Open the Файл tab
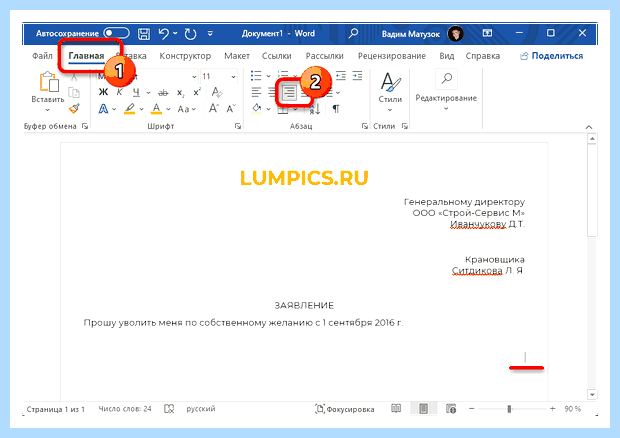The height and width of the screenshot is (438, 620). coord(42,56)
